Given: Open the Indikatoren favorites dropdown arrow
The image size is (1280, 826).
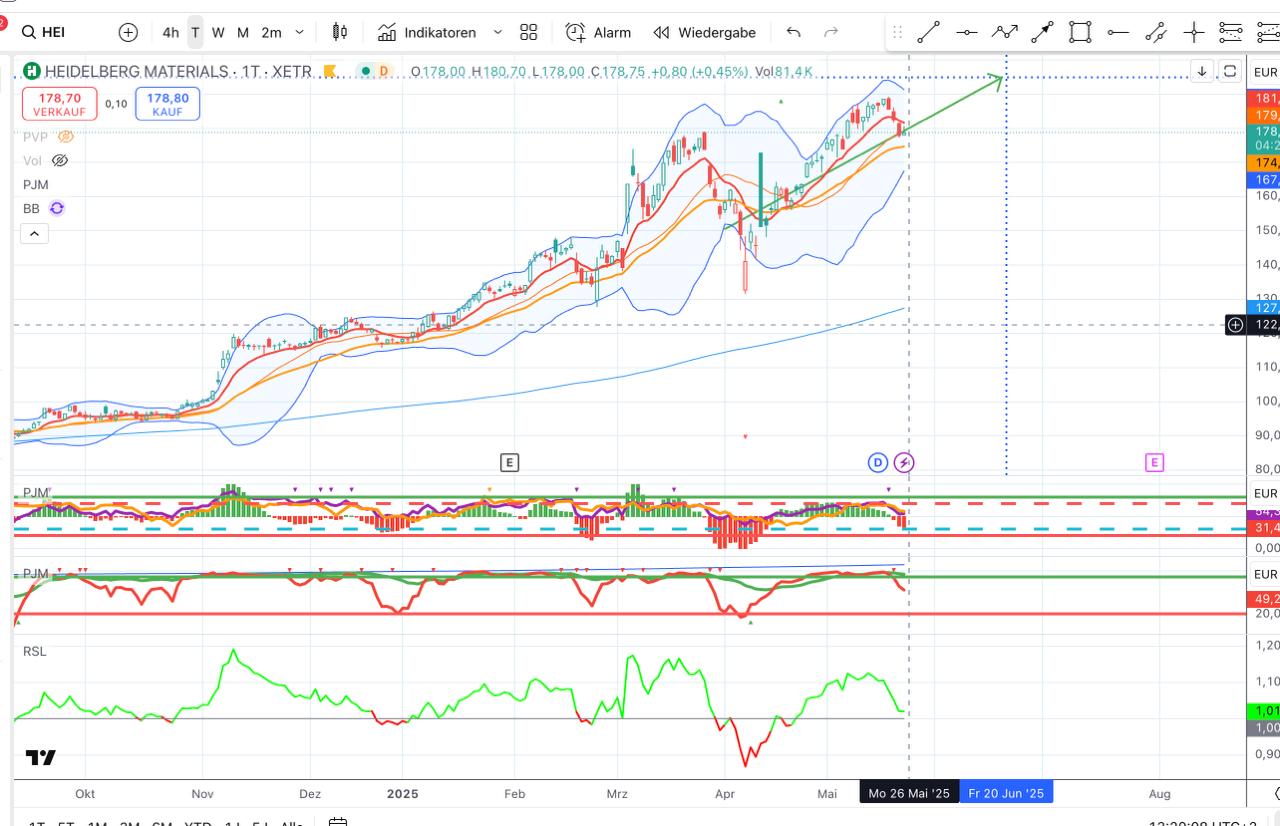Looking at the screenshot, I should pos(498,32).
